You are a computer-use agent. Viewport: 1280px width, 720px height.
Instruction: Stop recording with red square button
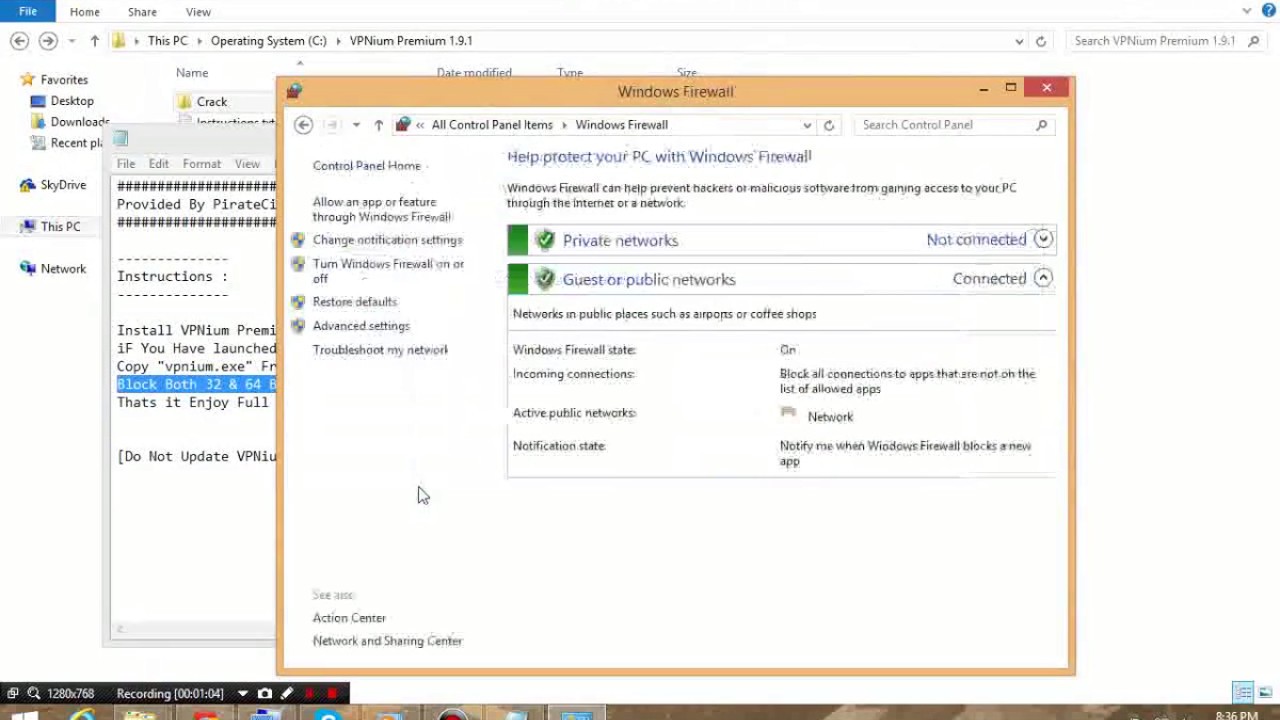point(332,693)
